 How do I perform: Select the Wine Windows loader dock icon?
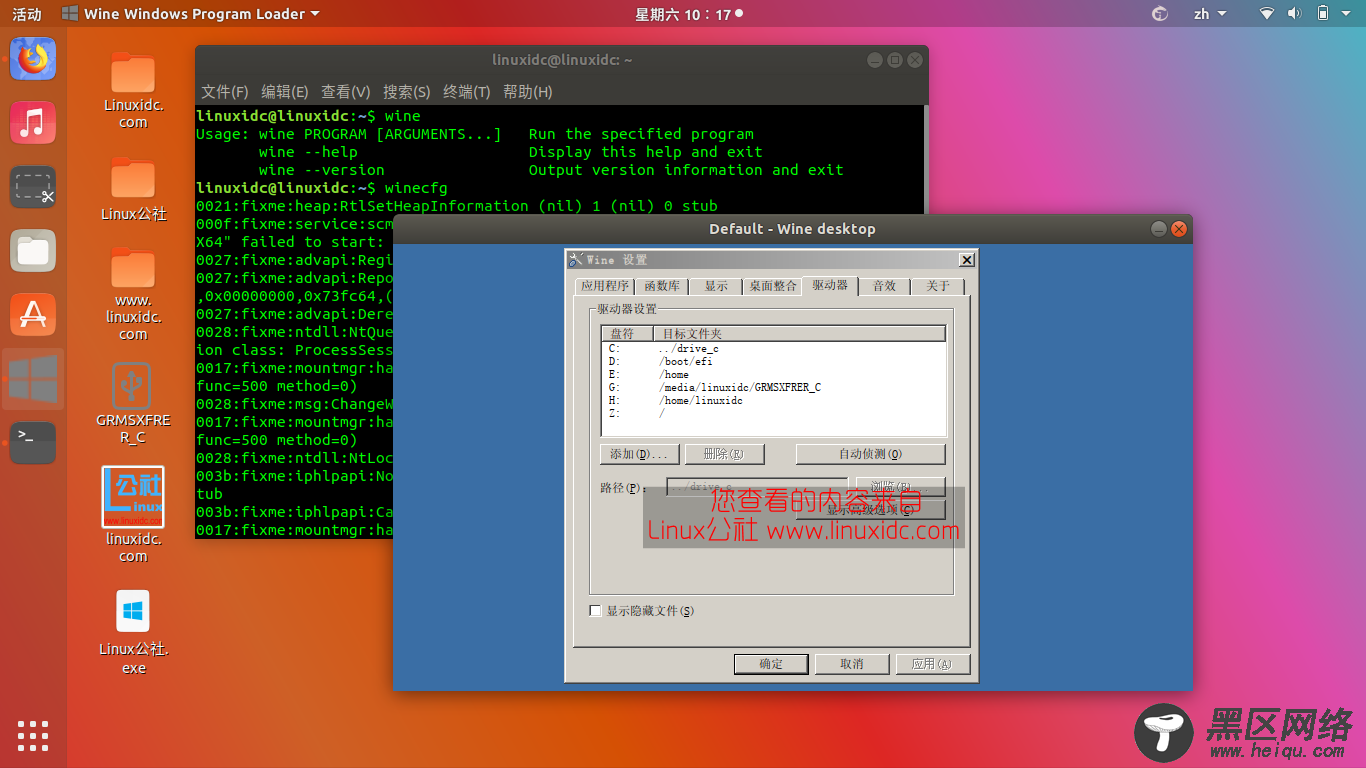pos(33,379)
